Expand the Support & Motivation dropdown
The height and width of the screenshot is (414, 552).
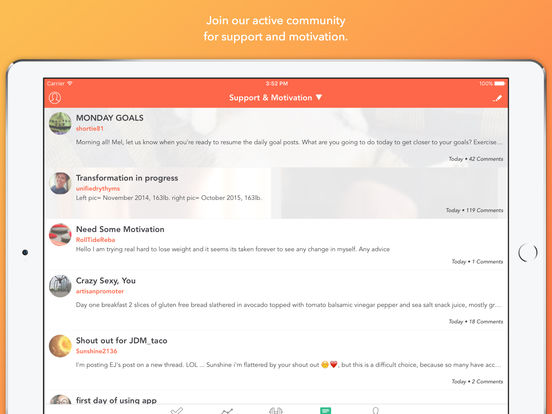click(x=275, y=98)
